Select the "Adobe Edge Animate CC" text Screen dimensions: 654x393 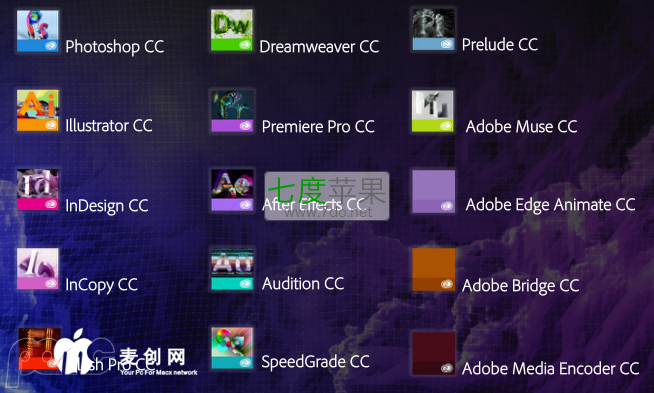tap(551, 205)
